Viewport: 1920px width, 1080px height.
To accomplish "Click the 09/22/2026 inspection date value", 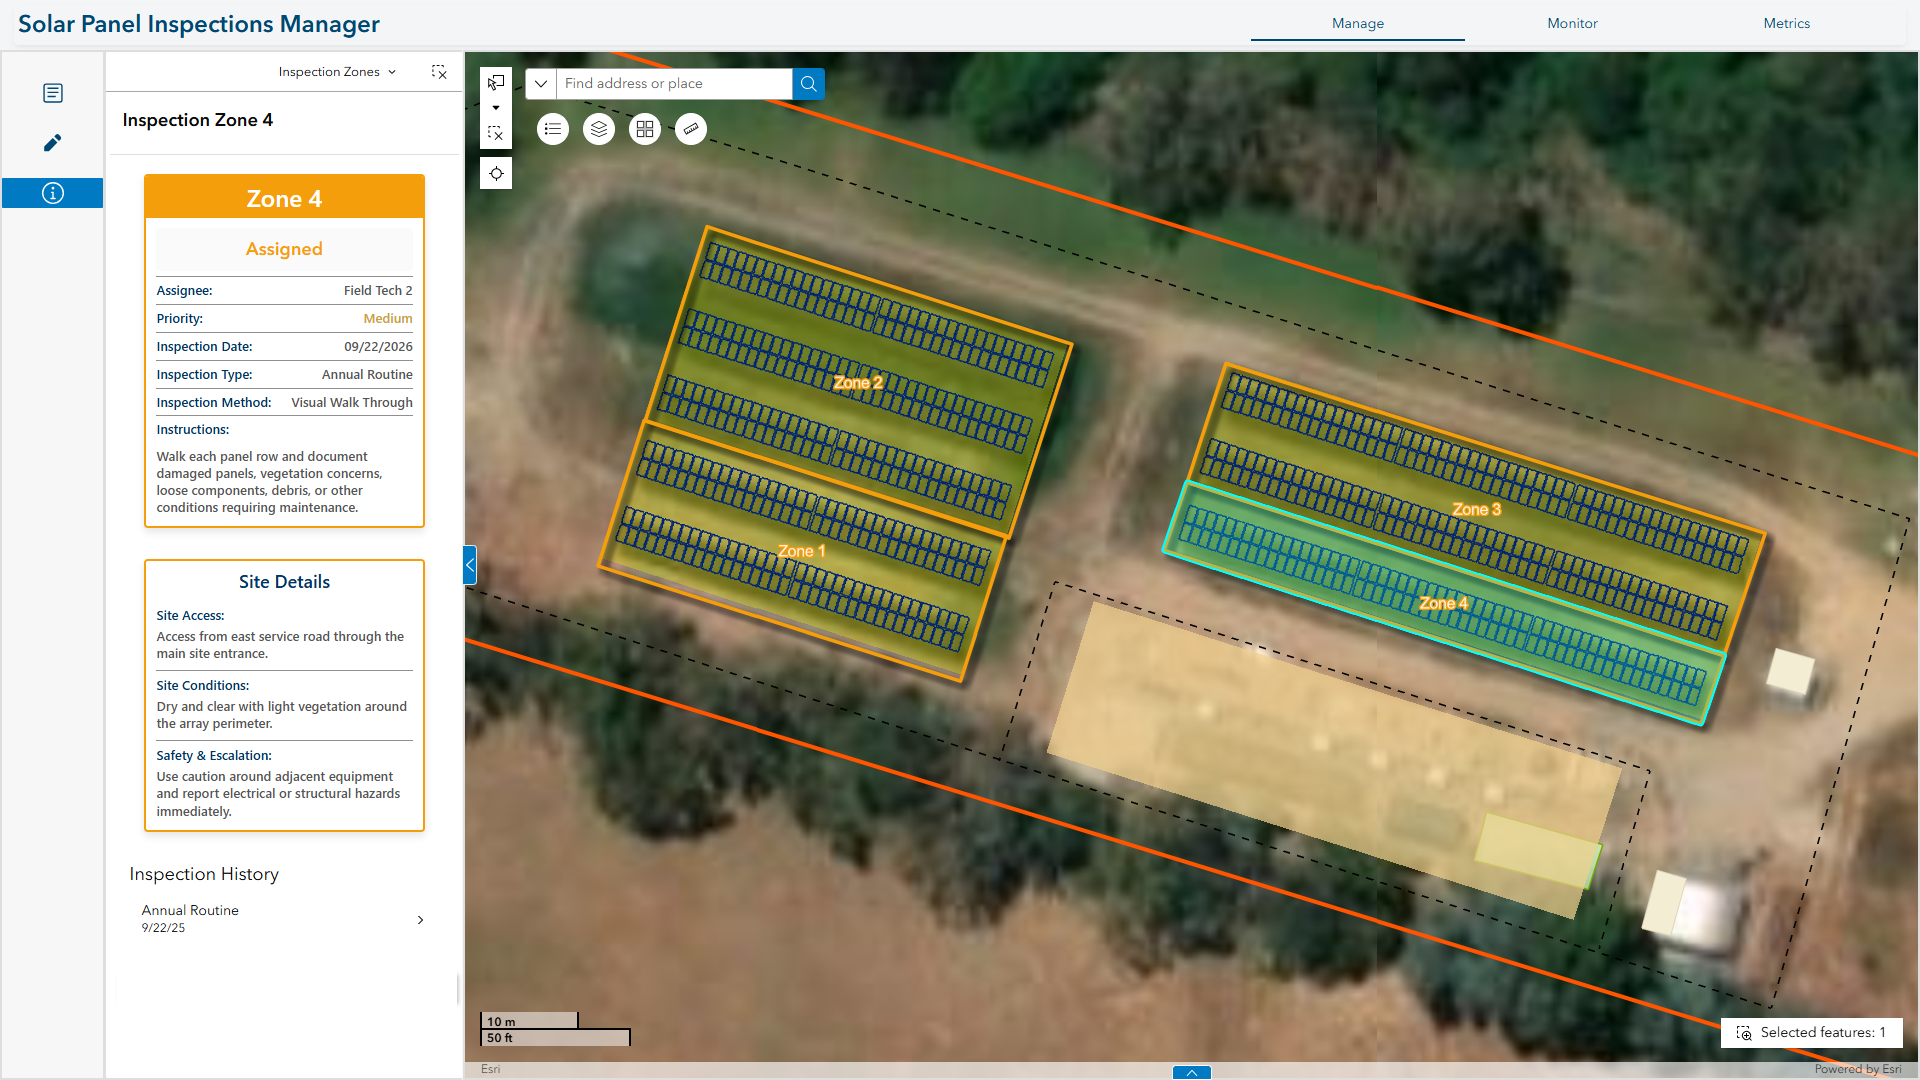I will tap(378, 347).
